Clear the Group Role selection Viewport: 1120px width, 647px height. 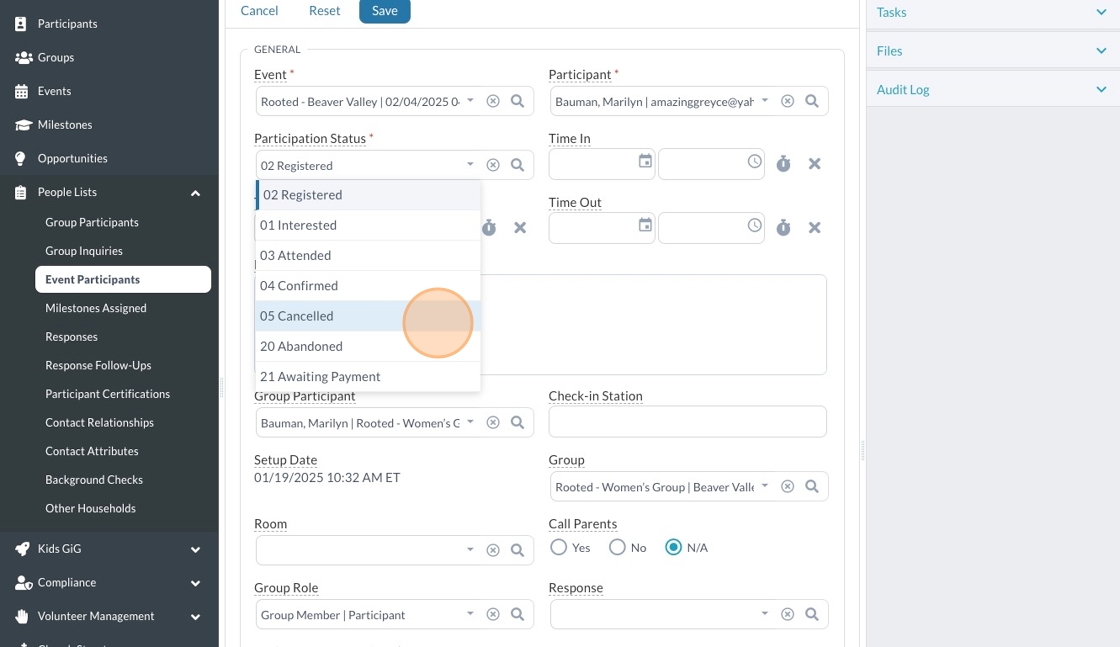(x=493, y=615)
